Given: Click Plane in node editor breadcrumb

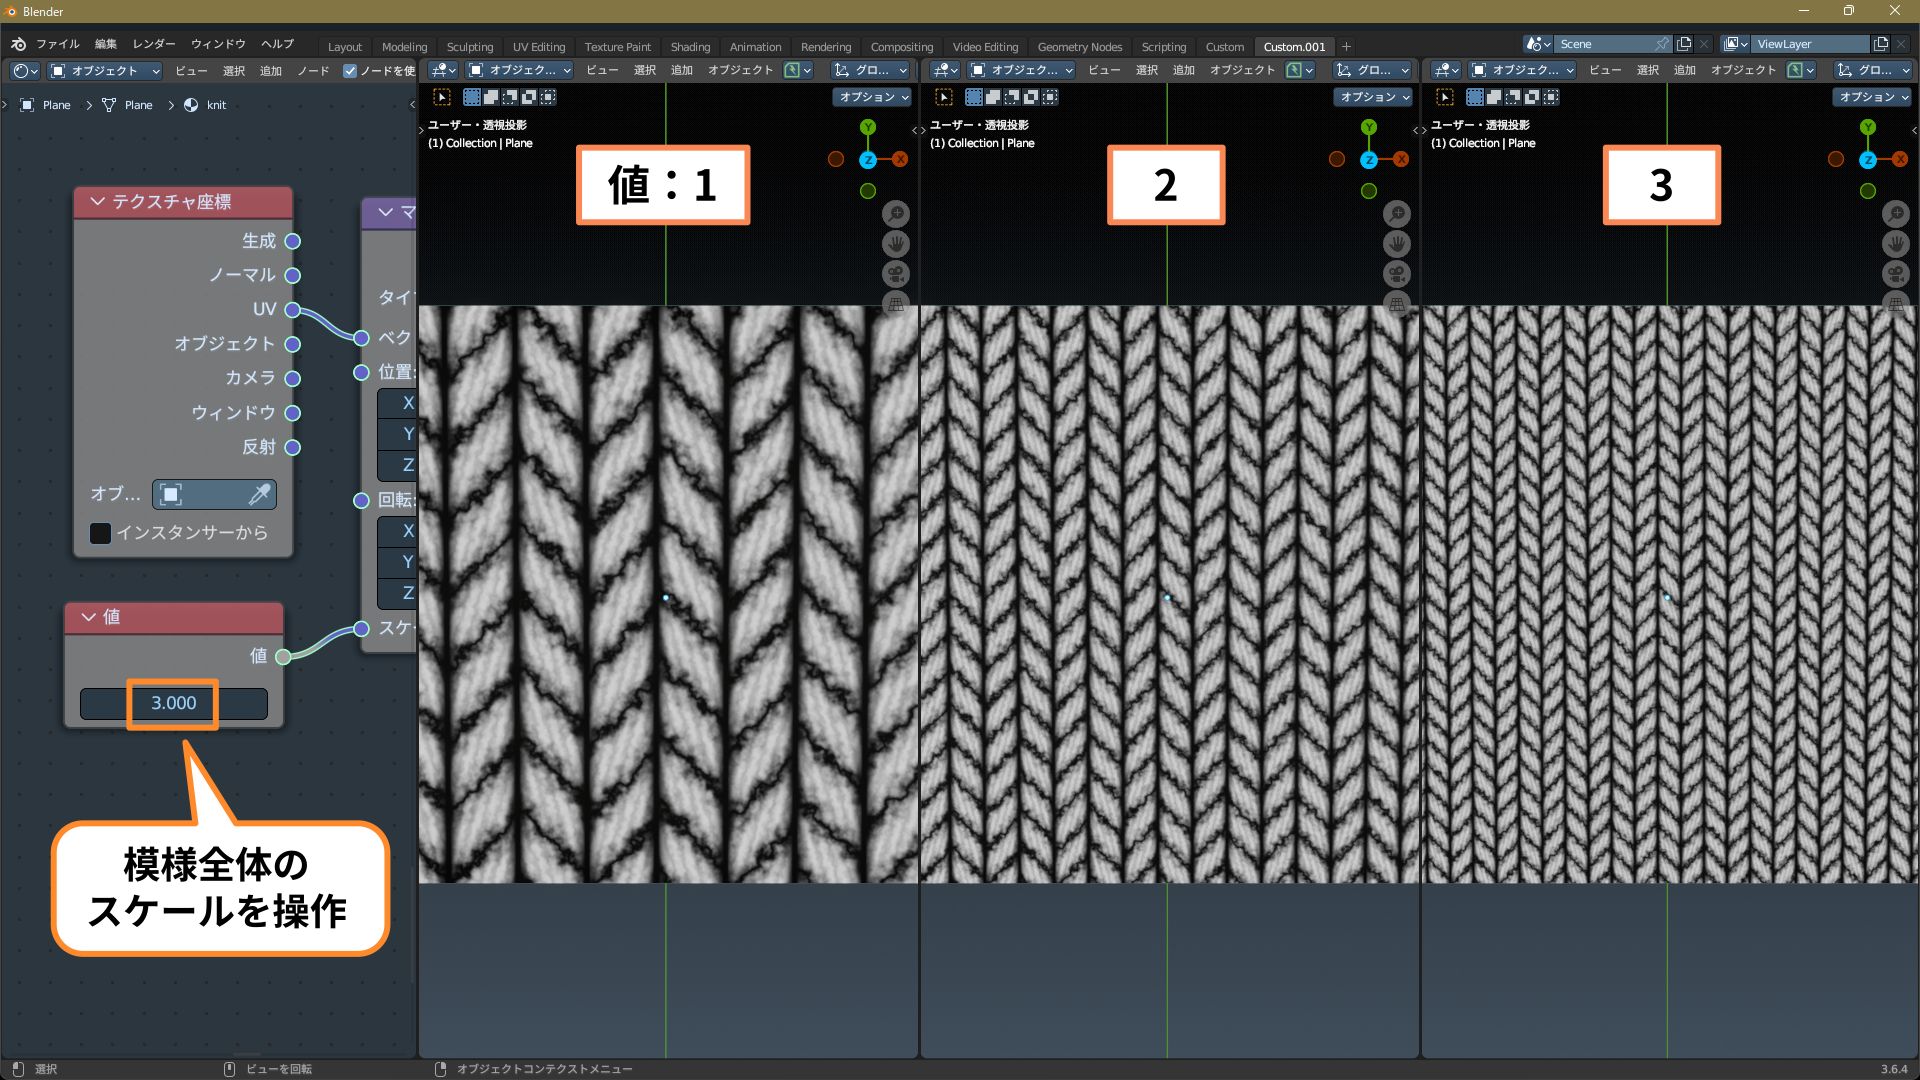Looking at the screenshot, I should click(56, 105).
